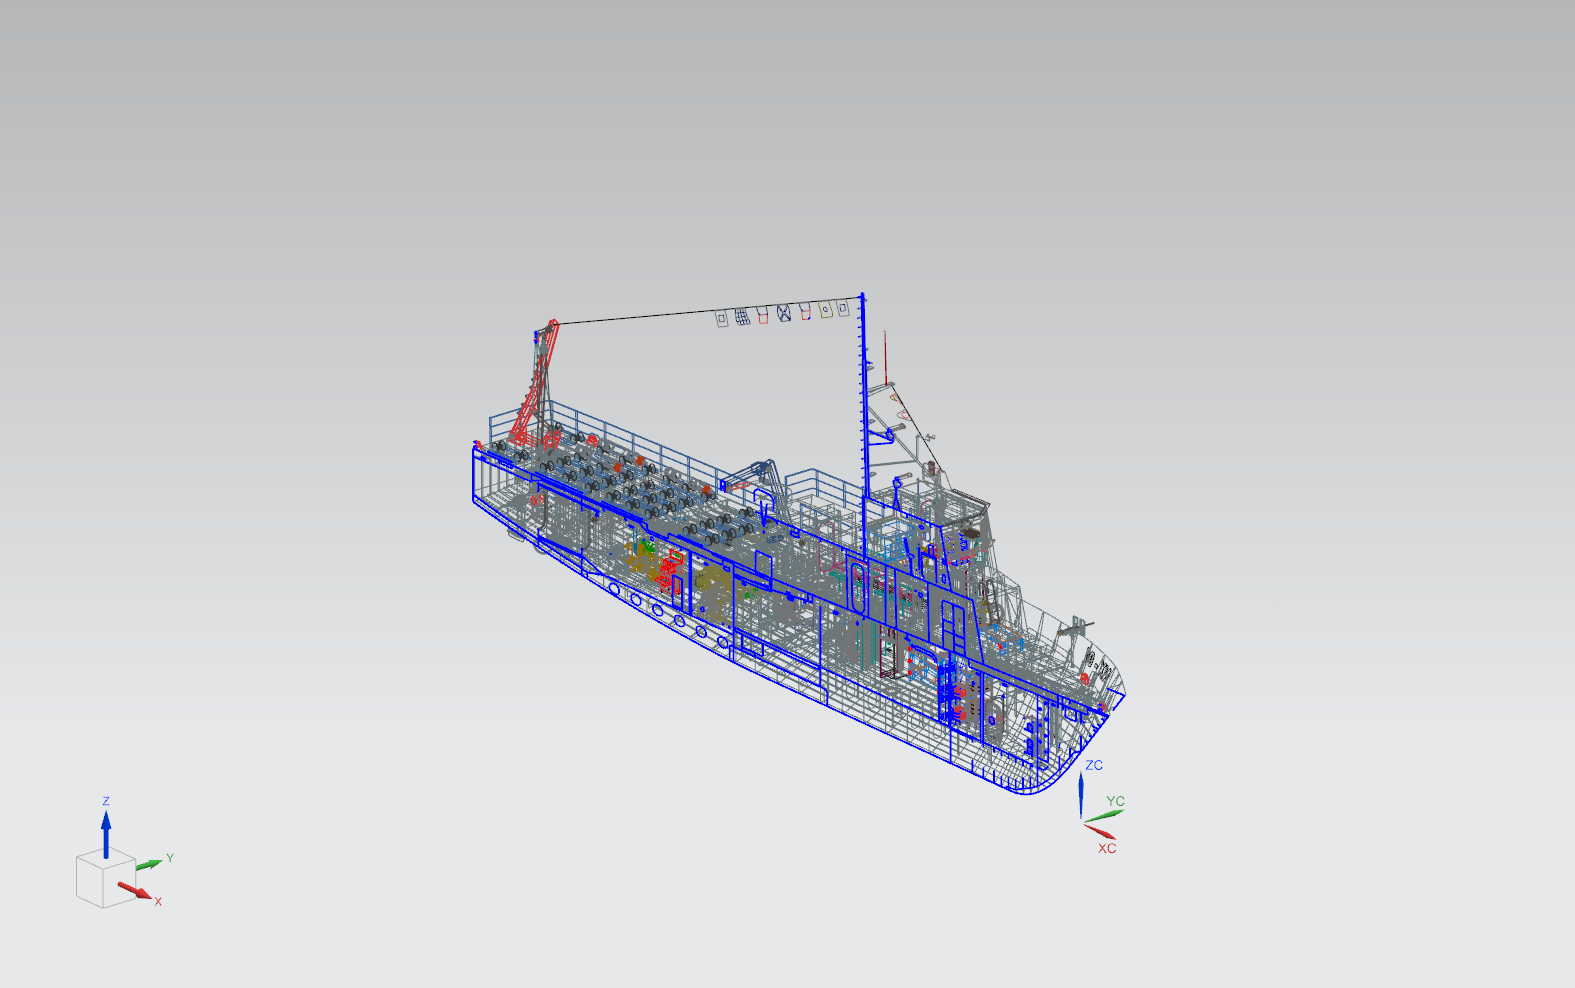This screenshot has height=988, width=1575.
Task: Click the thin red antenna beside the mast
Action: pyautogui.click(x=885, y=360)
